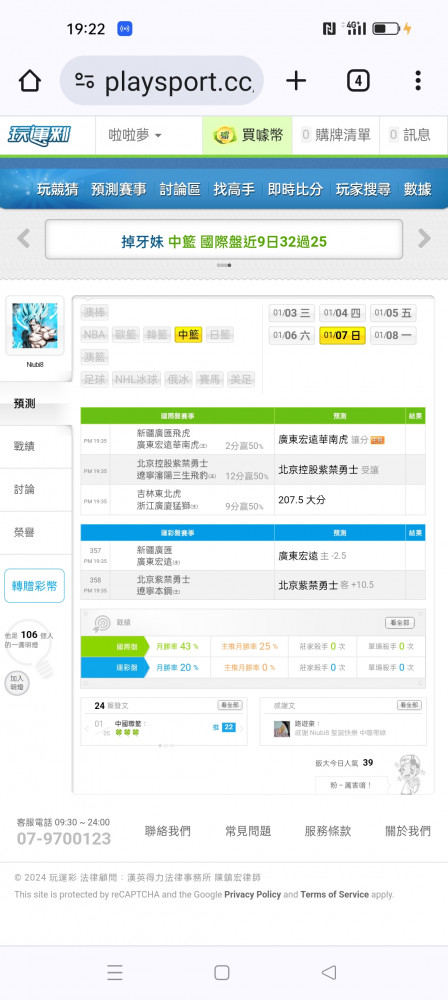The width and height of the screenshot is (448, 1000).
Task: Select highlighted 中籃 league filter
Action: 188,335
